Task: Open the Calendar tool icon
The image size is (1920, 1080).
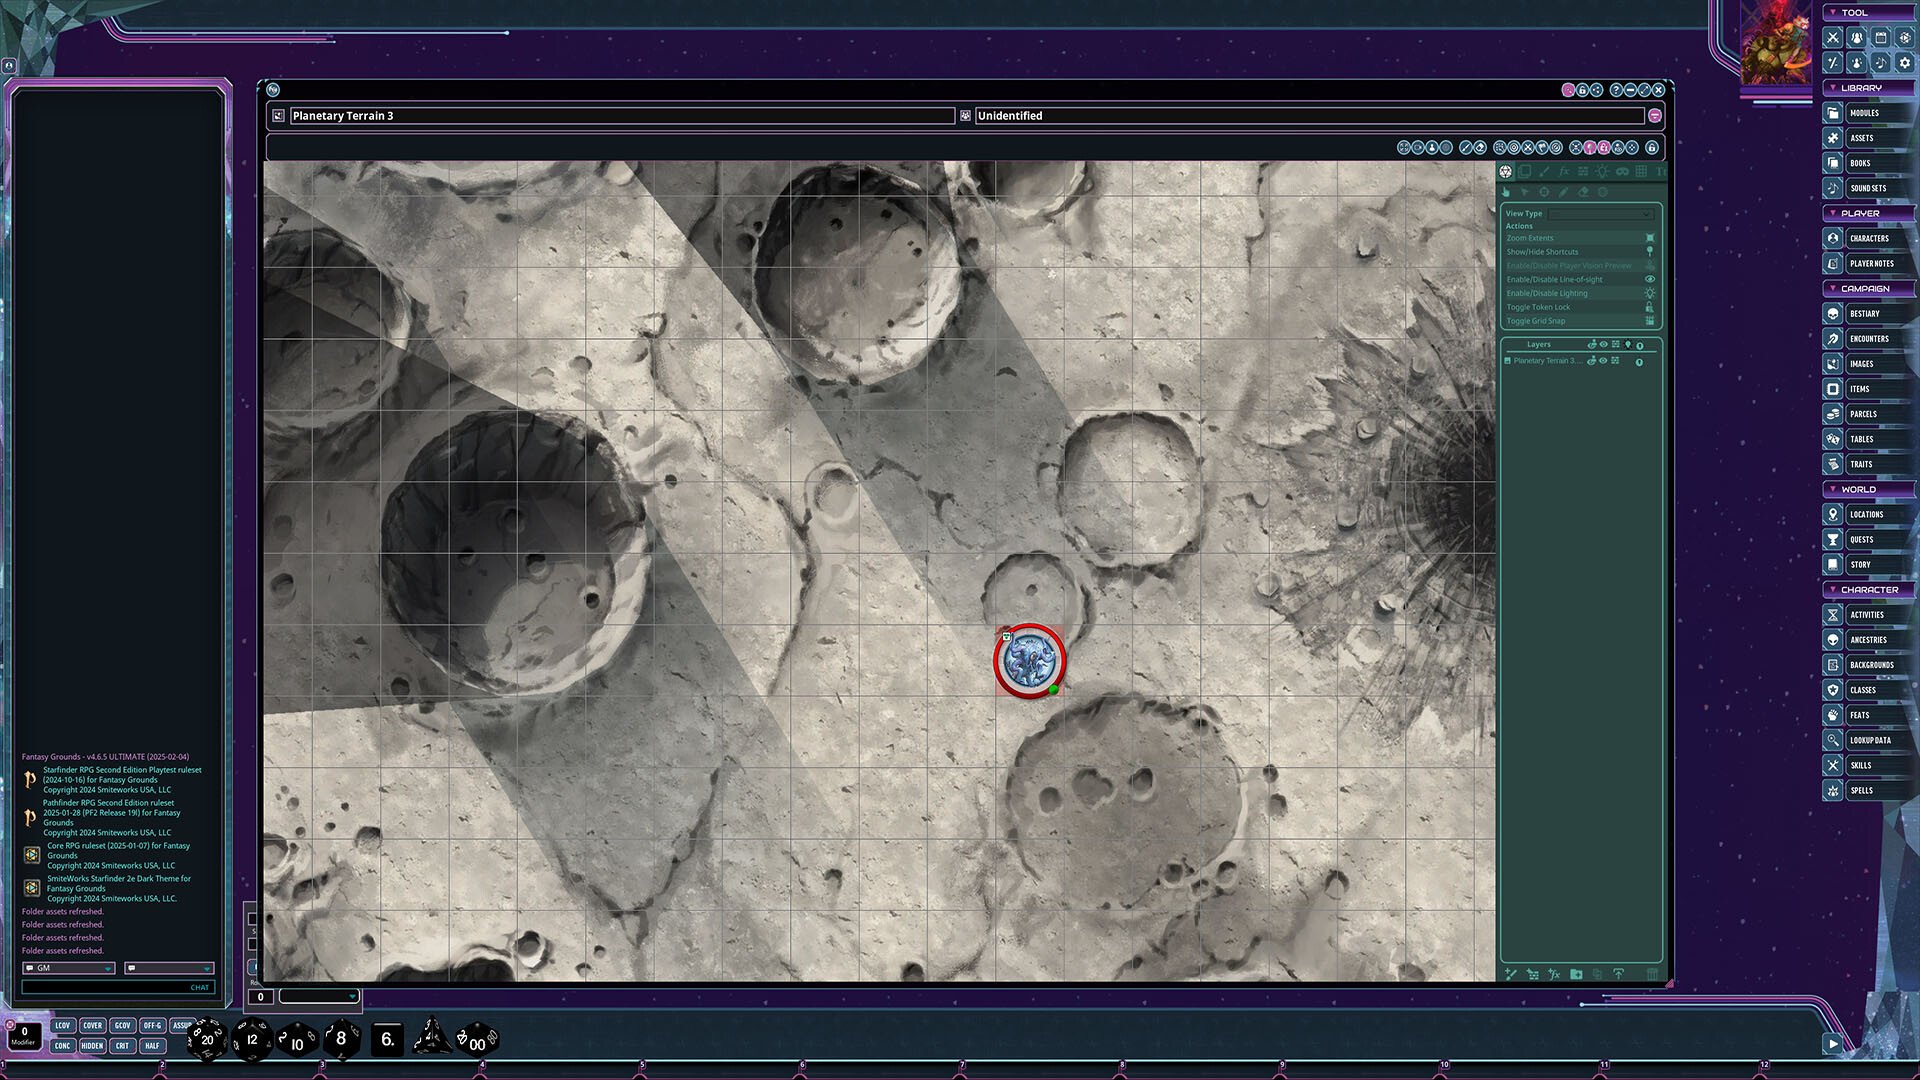Action: [x=1882, y=37]
